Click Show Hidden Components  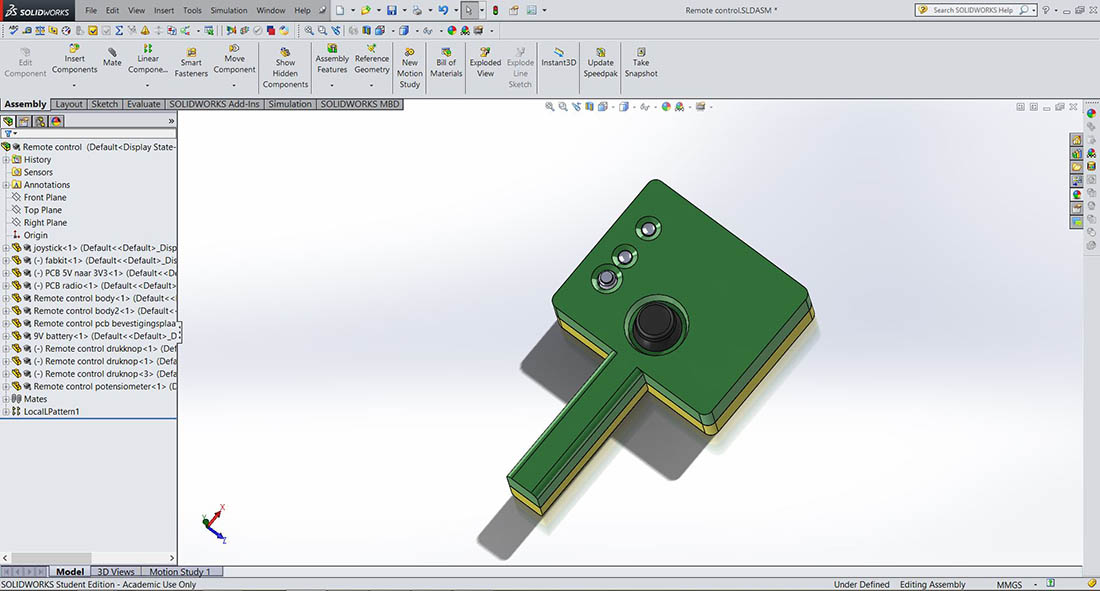click(285, 68)
